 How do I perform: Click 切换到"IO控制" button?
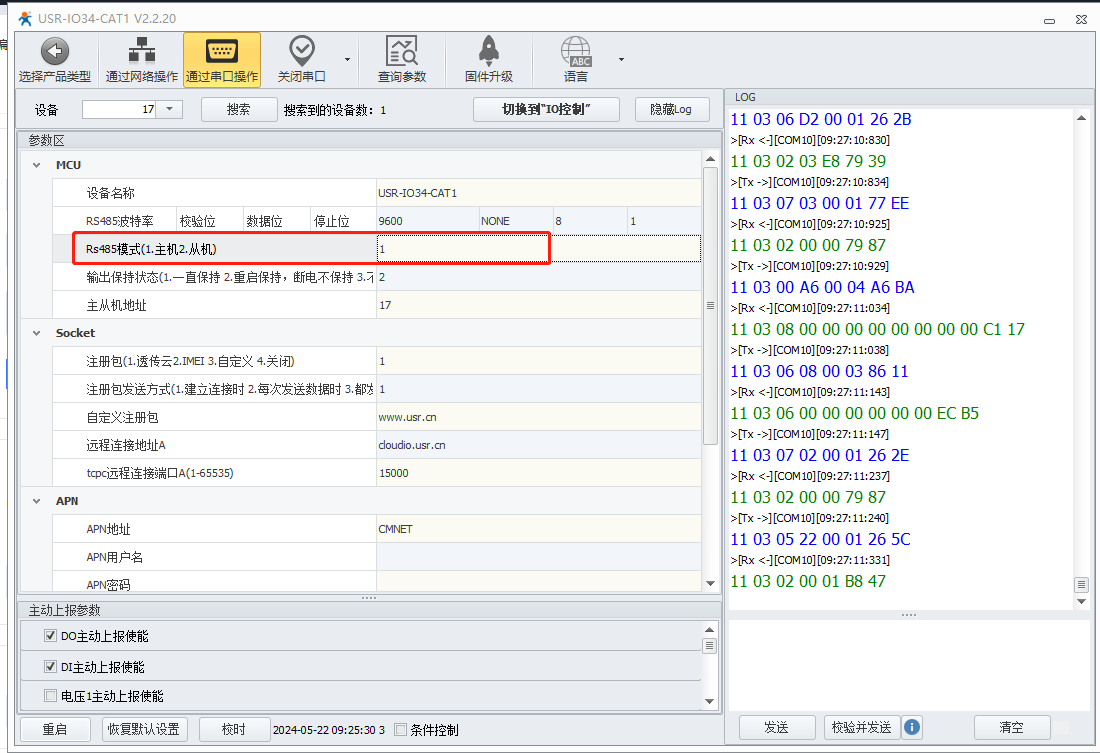click(x=546, y=110)
